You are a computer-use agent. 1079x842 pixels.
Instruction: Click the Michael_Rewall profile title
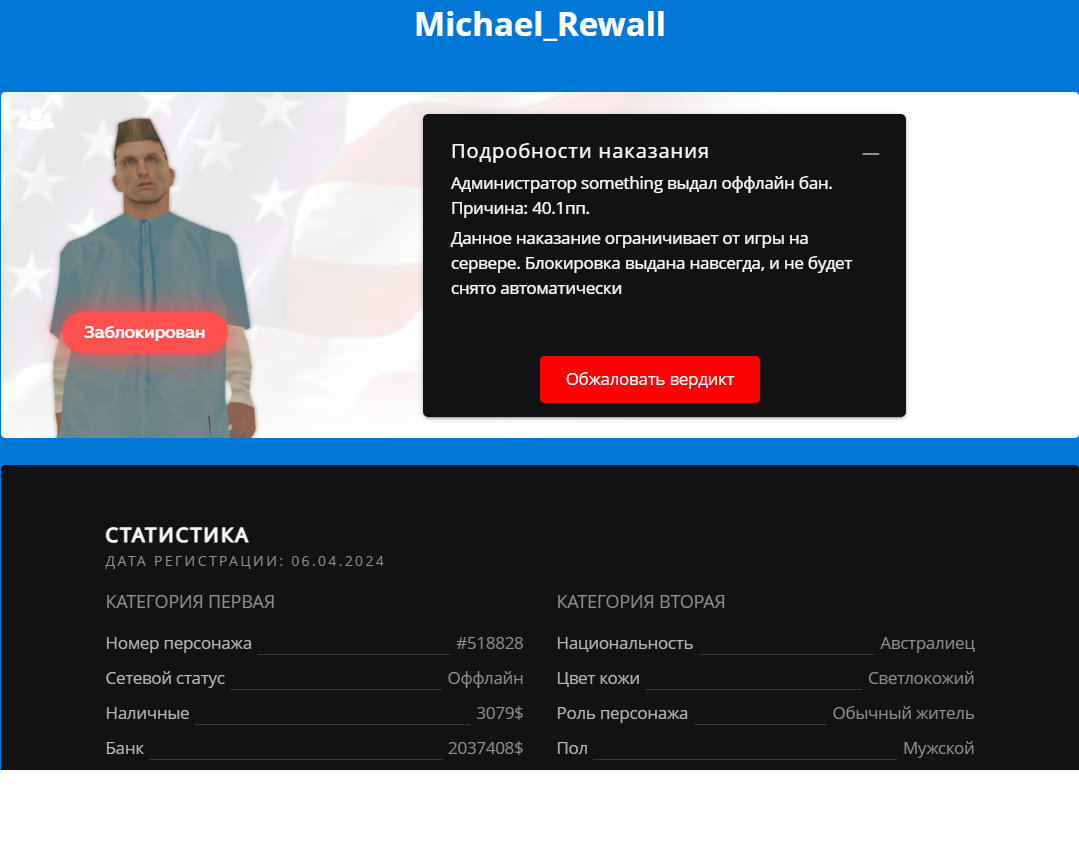click(x=539, y=25)
